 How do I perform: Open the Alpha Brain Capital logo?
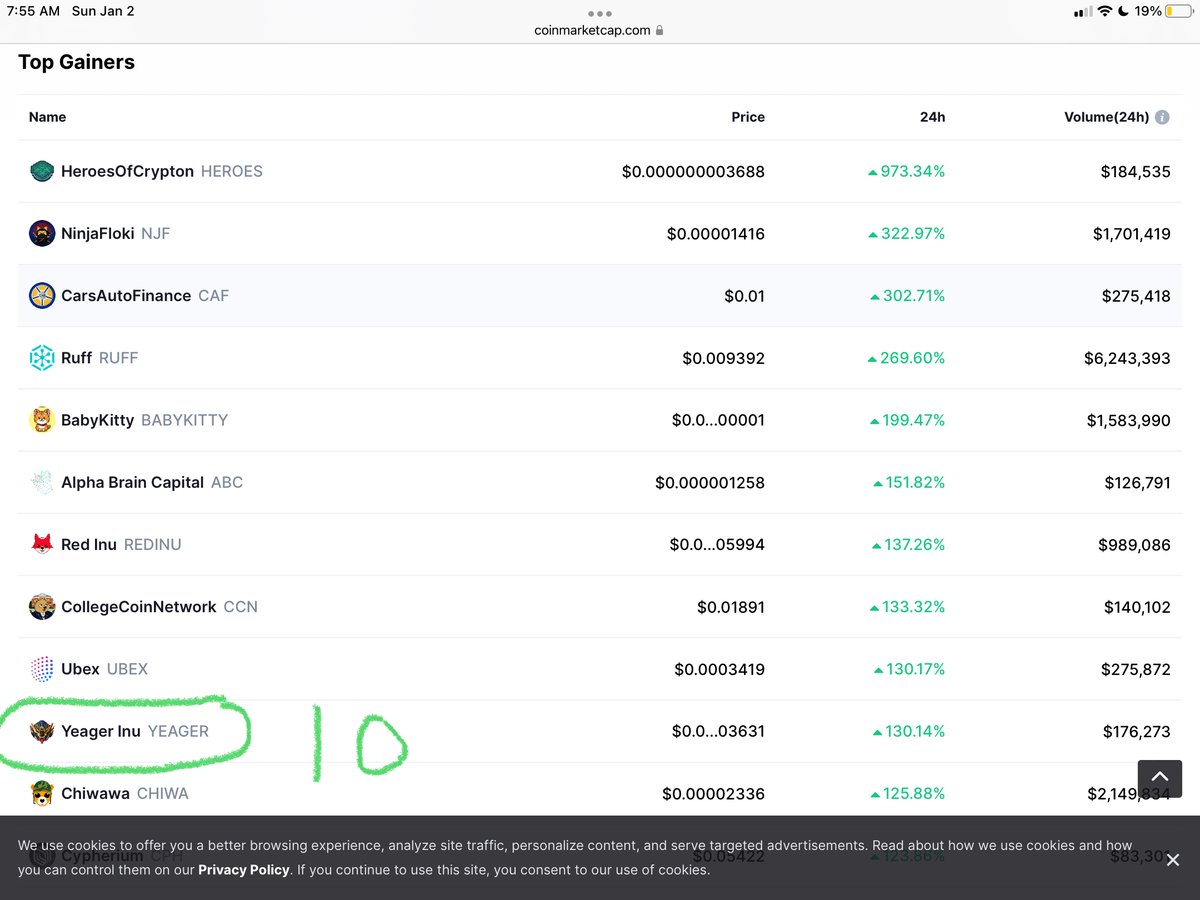42,482
